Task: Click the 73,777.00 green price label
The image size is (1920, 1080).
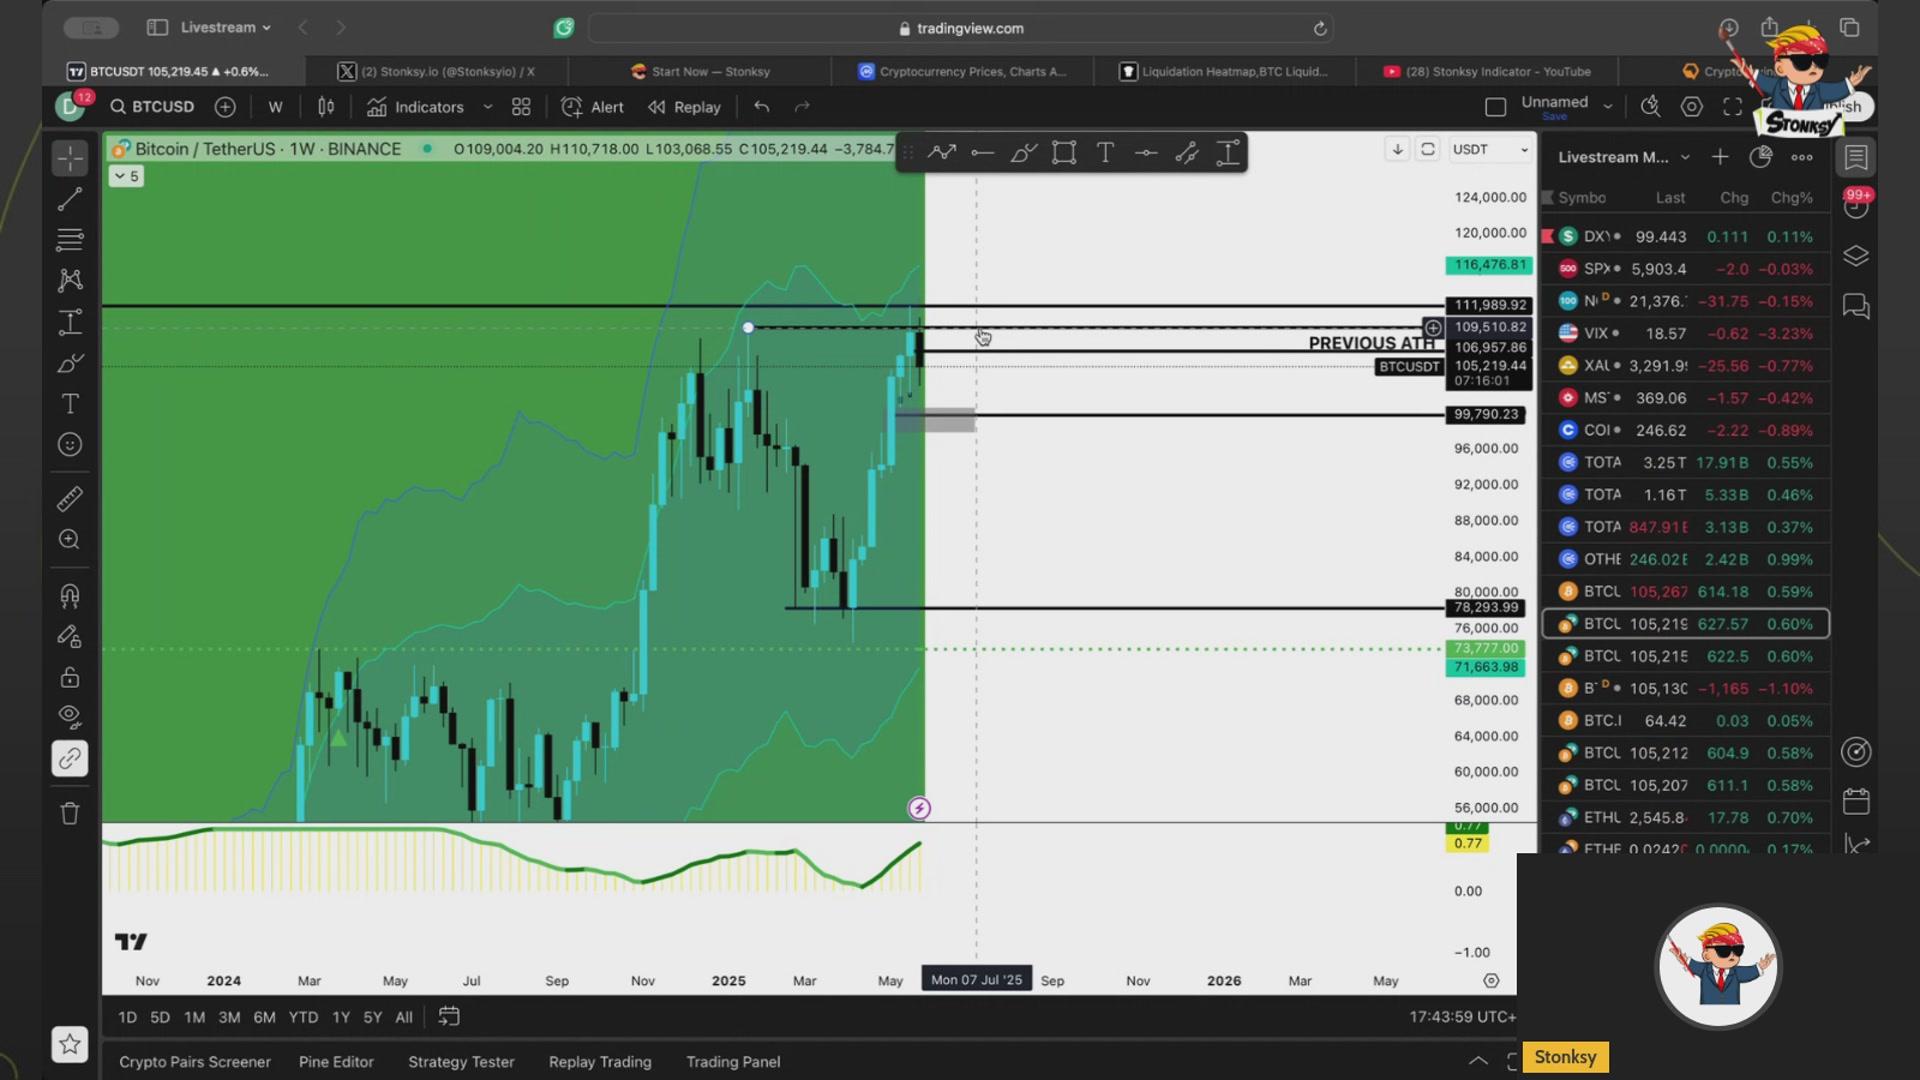Action: coord(1485,649)
